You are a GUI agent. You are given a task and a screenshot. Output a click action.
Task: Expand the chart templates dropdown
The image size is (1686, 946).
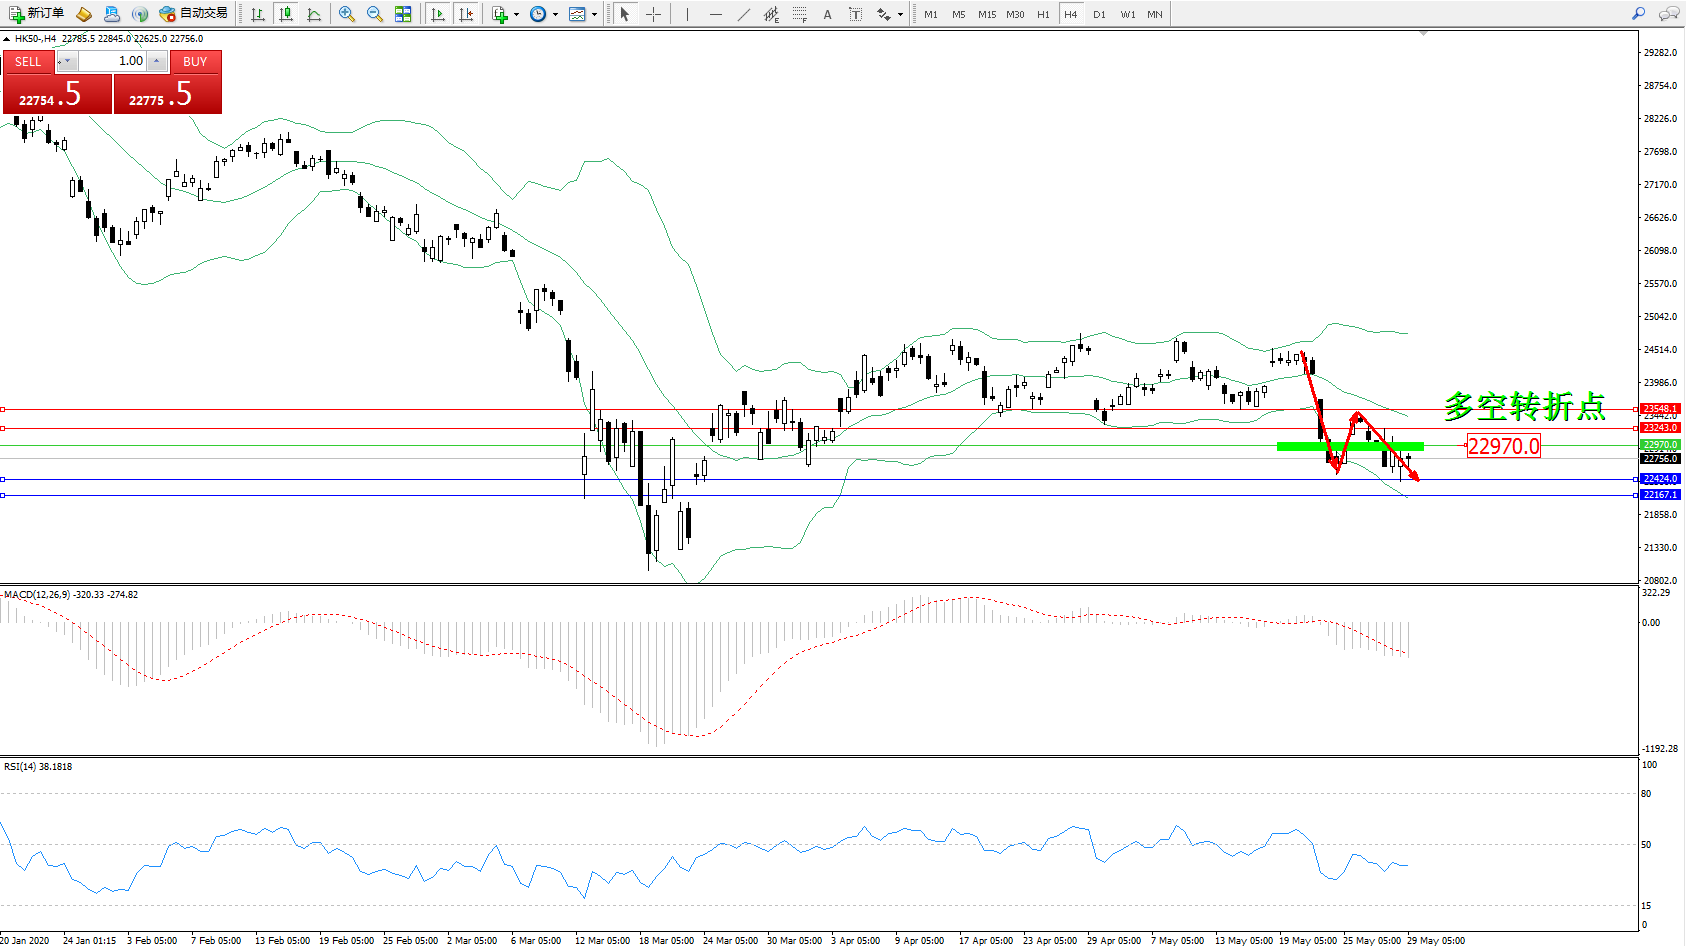594,14
